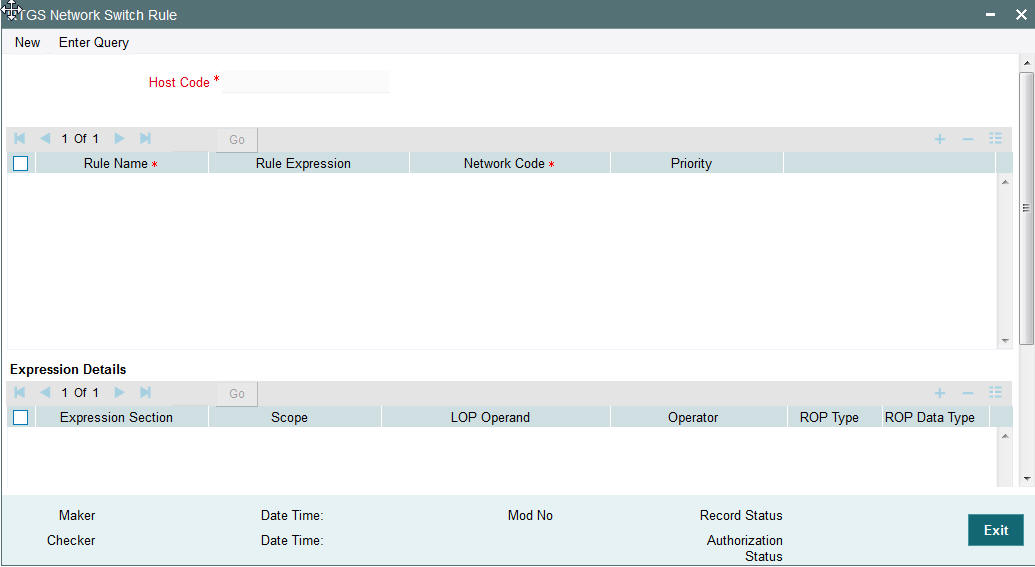Go to first page in Expression Details grid
Image resolution: width=1035 pixels, height=567 pixels.
tap(20, 393)
